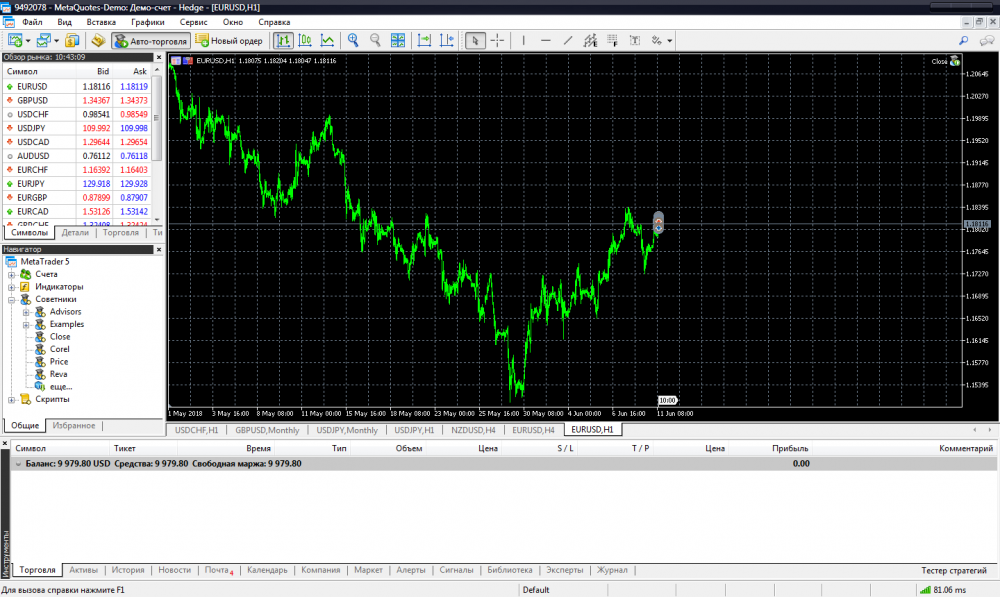Toggle the Авто-торговля auto-trading button
The image size is (1000, 597).
tap(150, 41)
